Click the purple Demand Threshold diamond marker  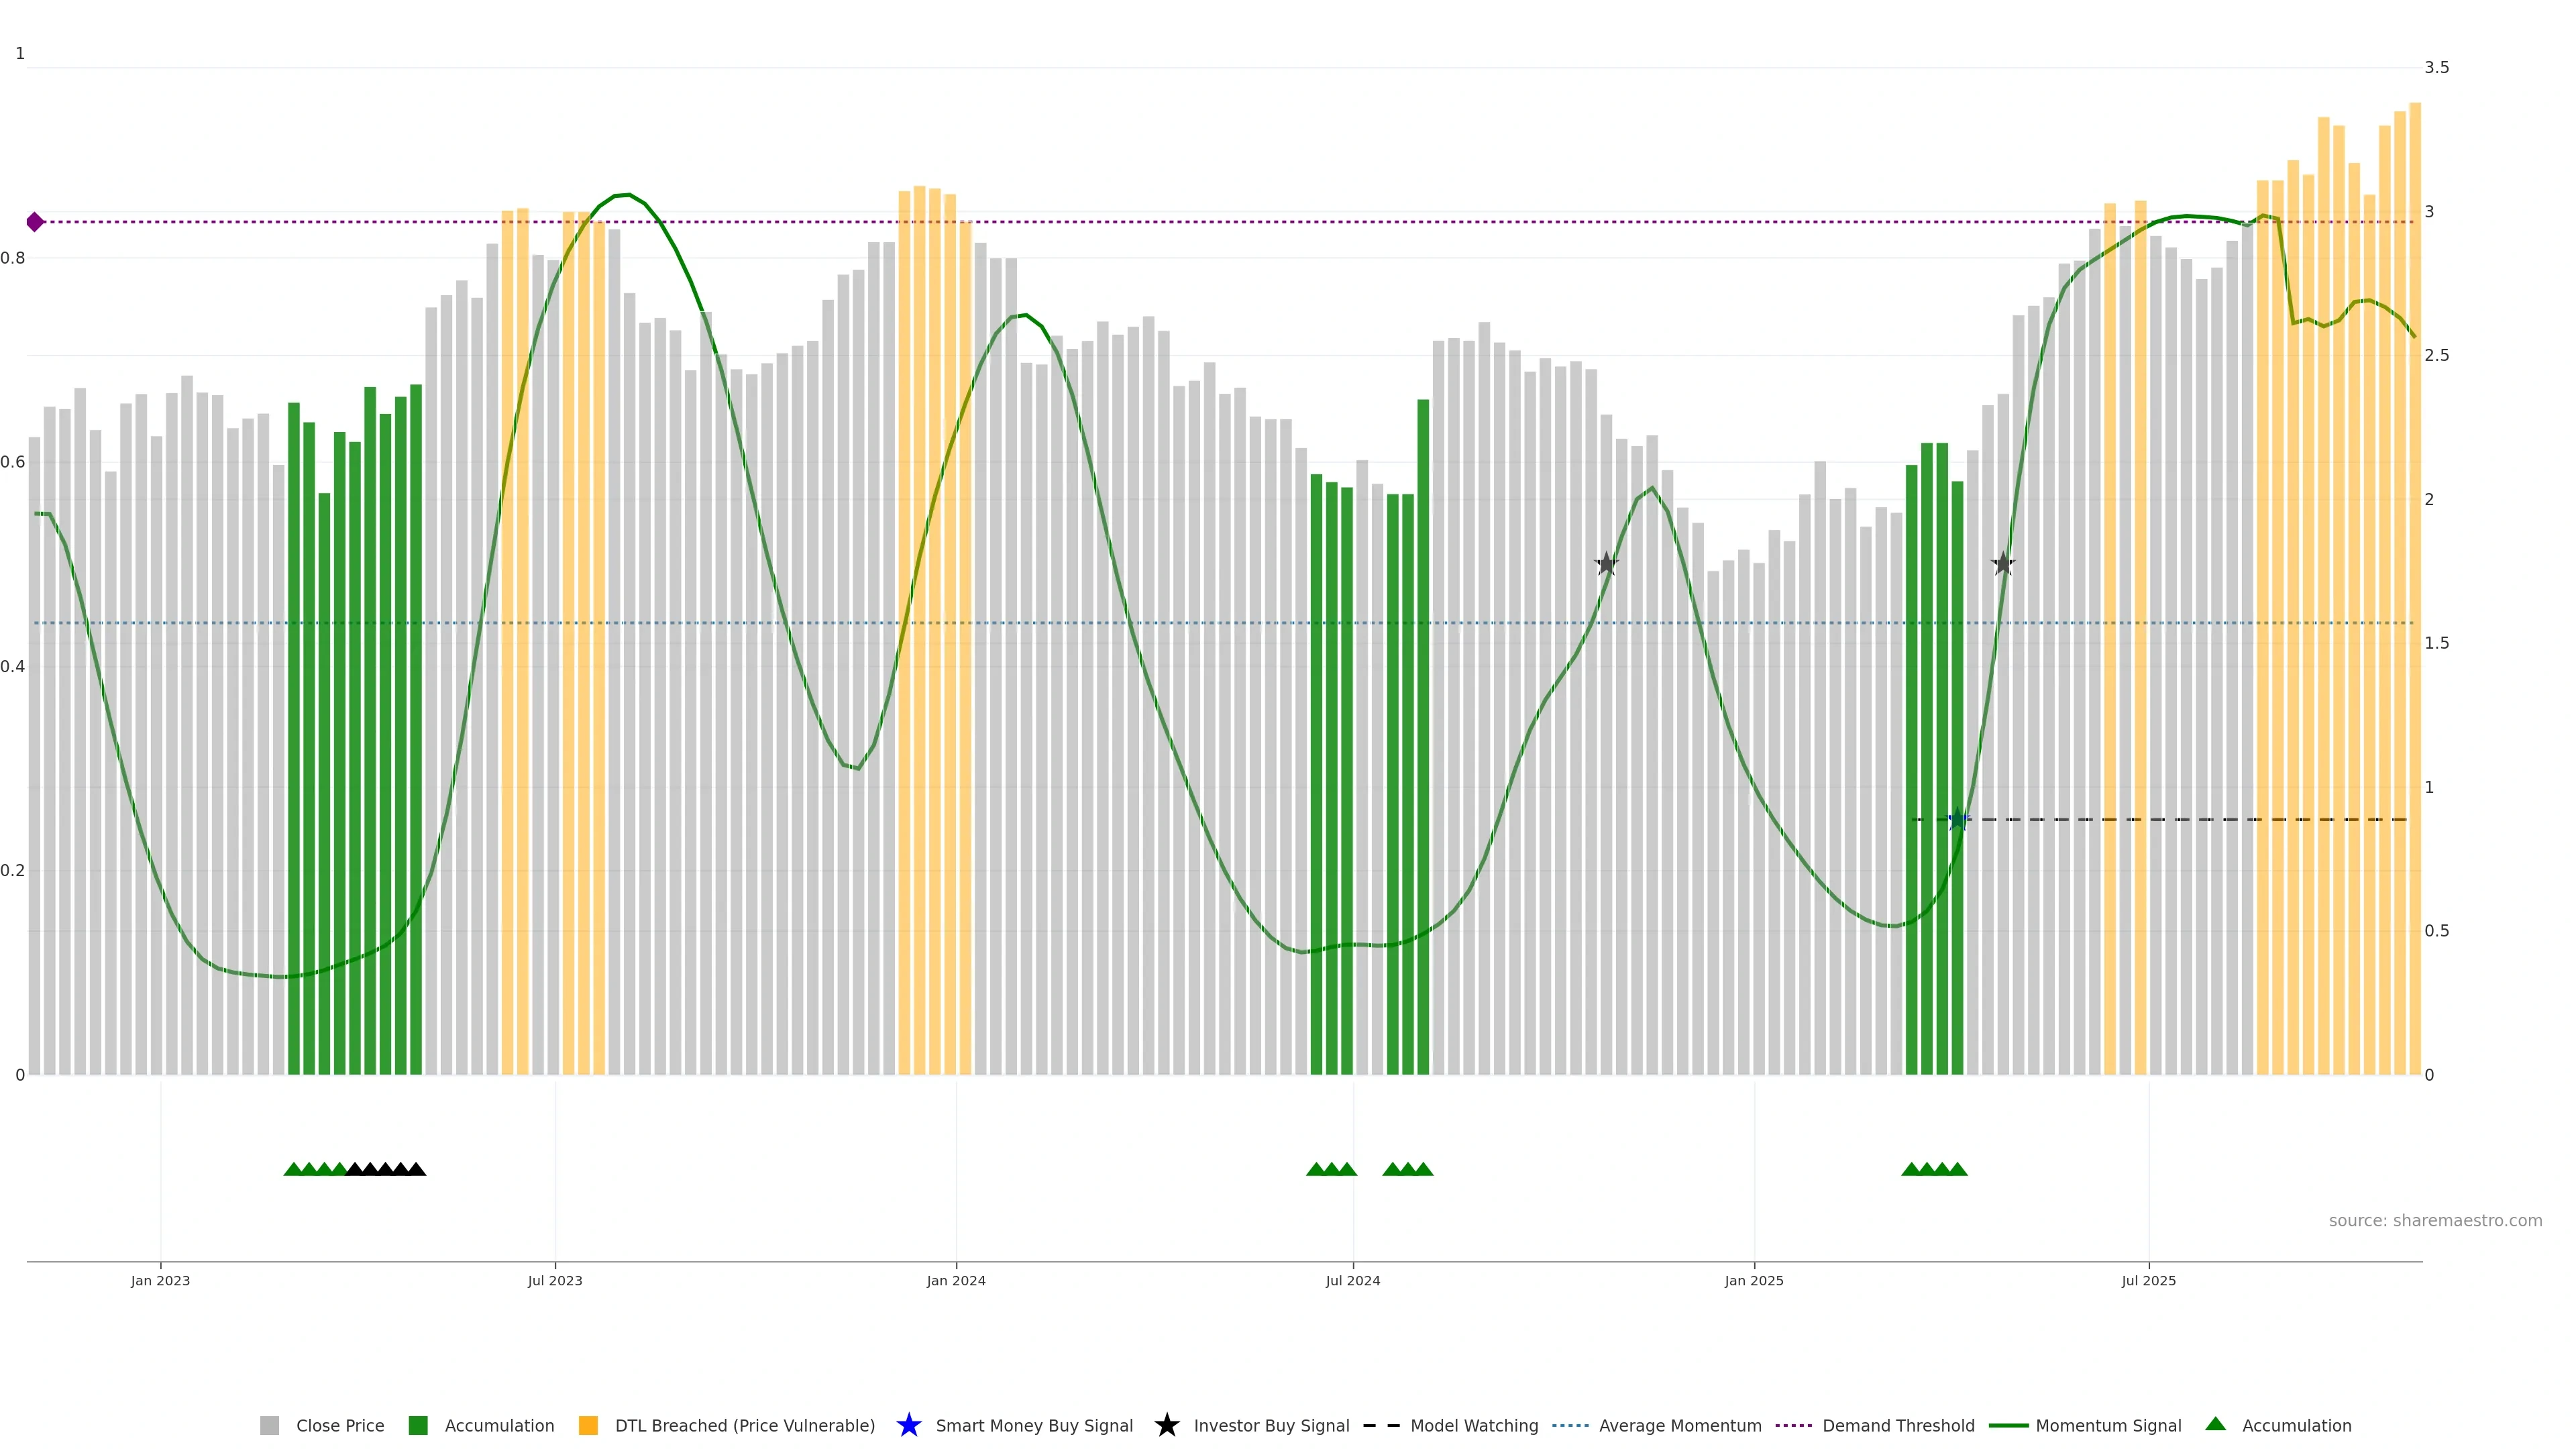tap(35, 222)
